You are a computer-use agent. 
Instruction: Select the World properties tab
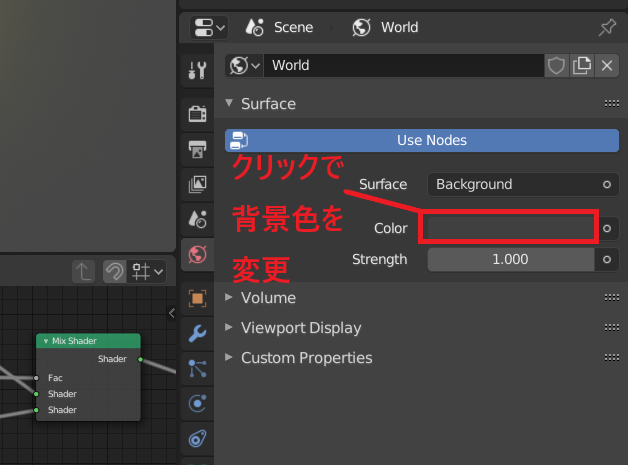pos(197,254)
